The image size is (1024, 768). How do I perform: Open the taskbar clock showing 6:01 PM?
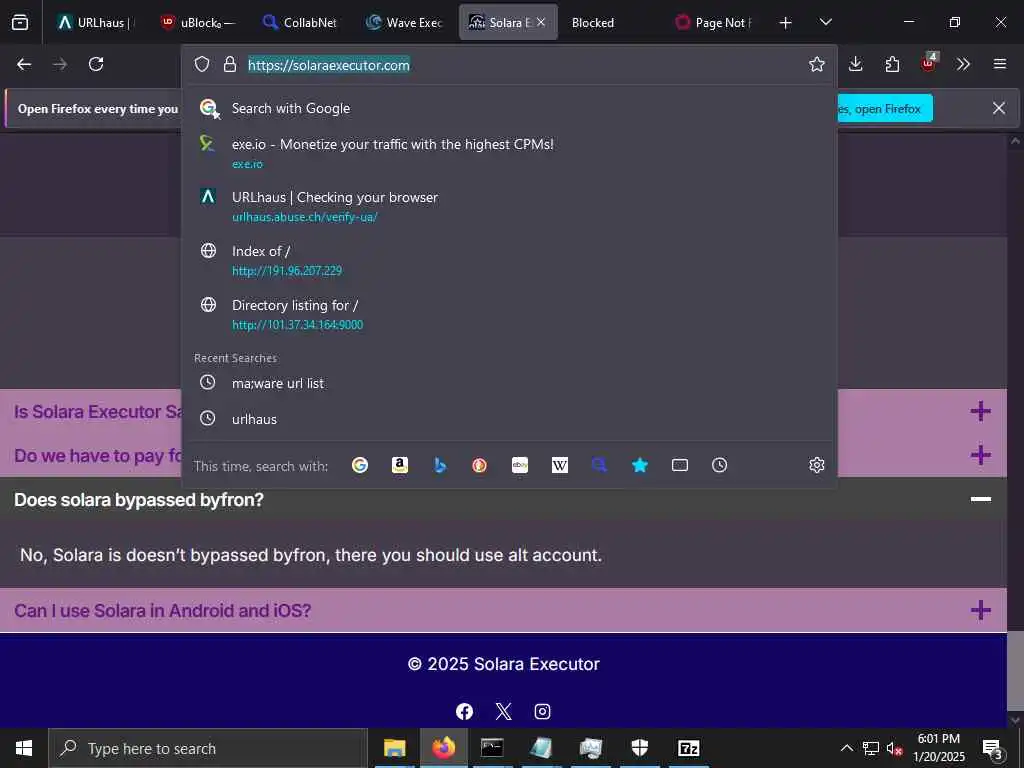(938, 748)
